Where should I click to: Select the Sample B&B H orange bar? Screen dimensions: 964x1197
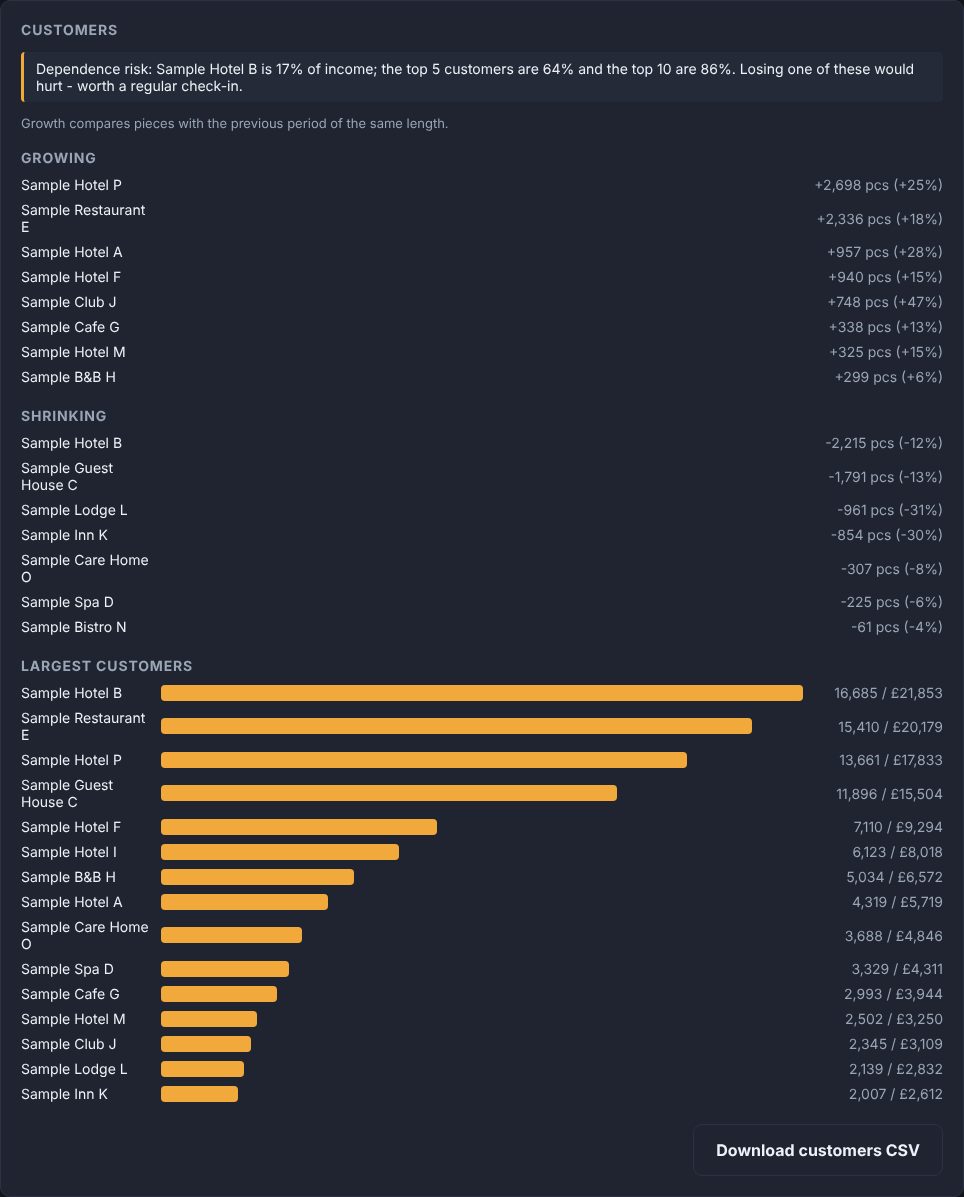(257, 877)
